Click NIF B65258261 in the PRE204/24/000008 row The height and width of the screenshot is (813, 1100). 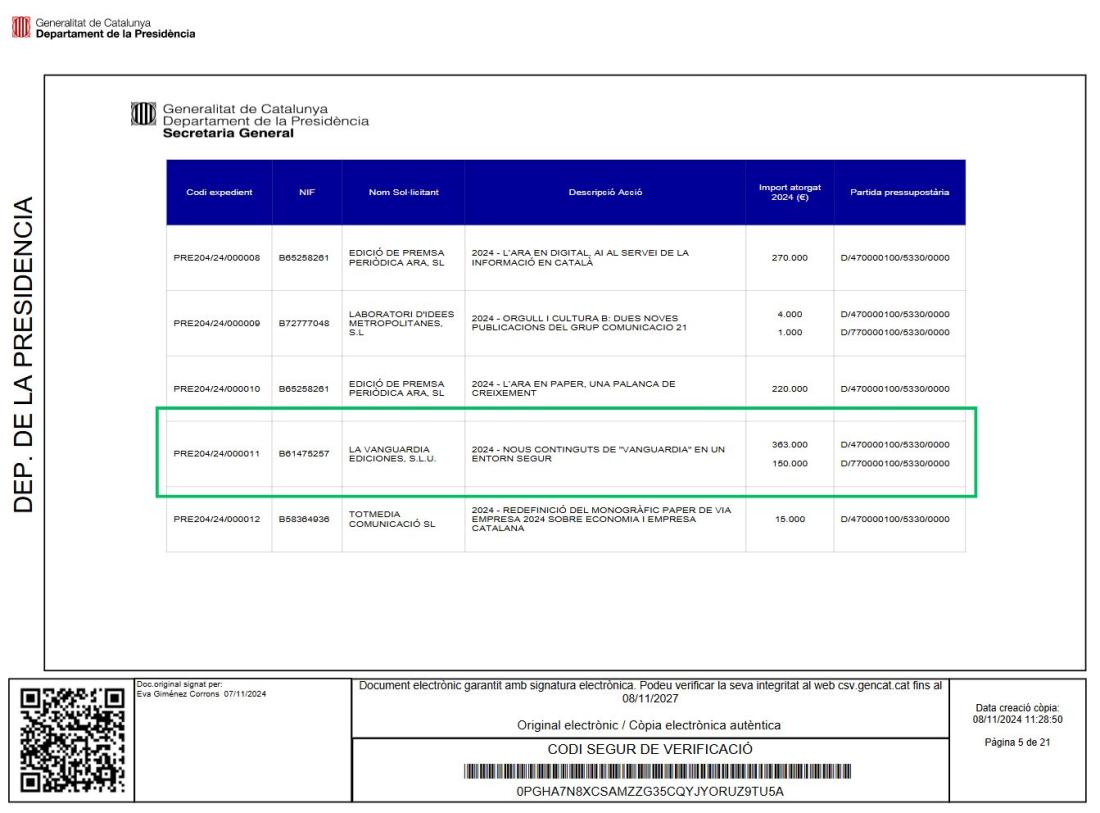pyautogui.click(x=304, y=258)
